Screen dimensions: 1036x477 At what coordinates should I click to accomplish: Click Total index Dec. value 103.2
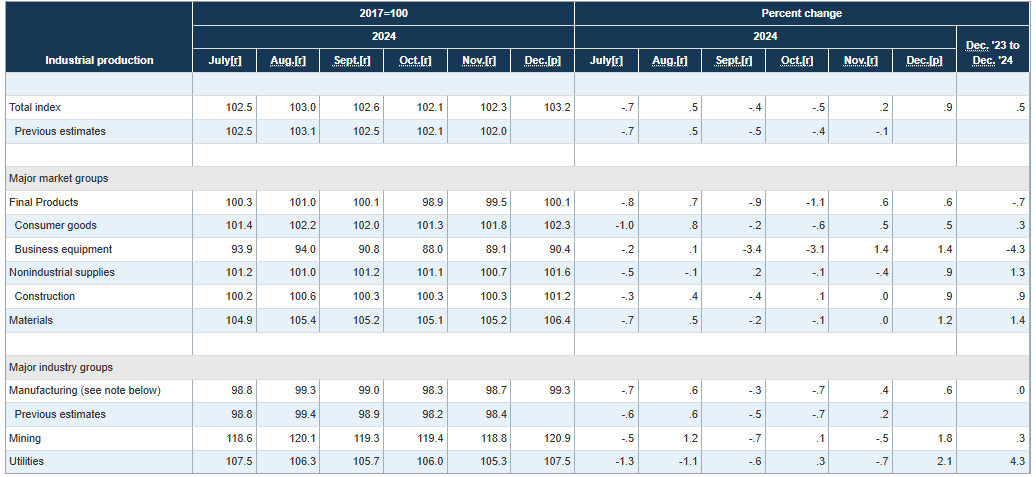[554, 107]
